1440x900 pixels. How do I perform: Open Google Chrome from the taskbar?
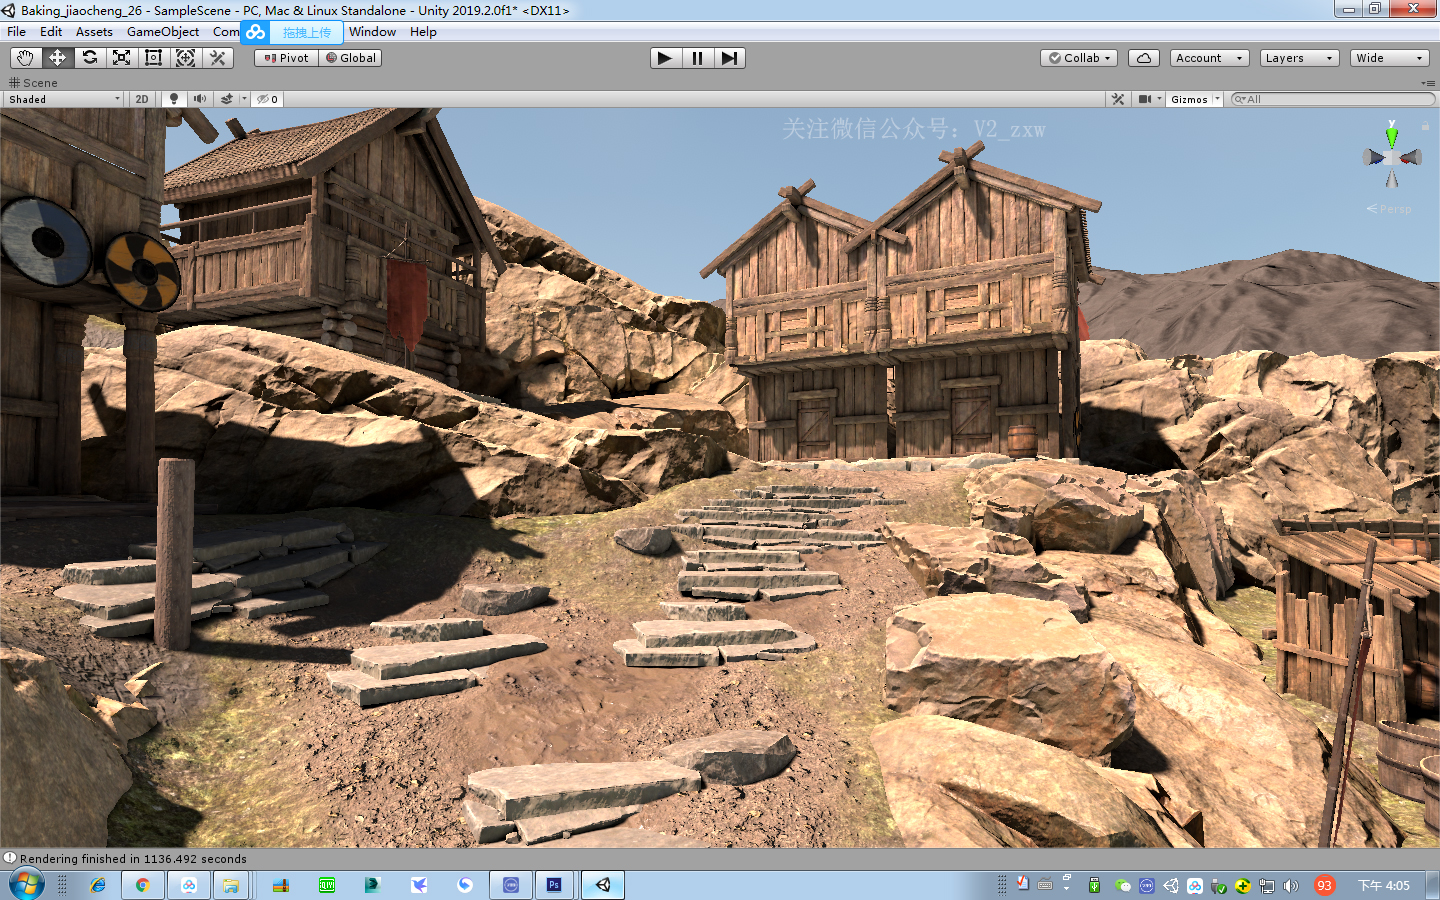click(142, 885)
